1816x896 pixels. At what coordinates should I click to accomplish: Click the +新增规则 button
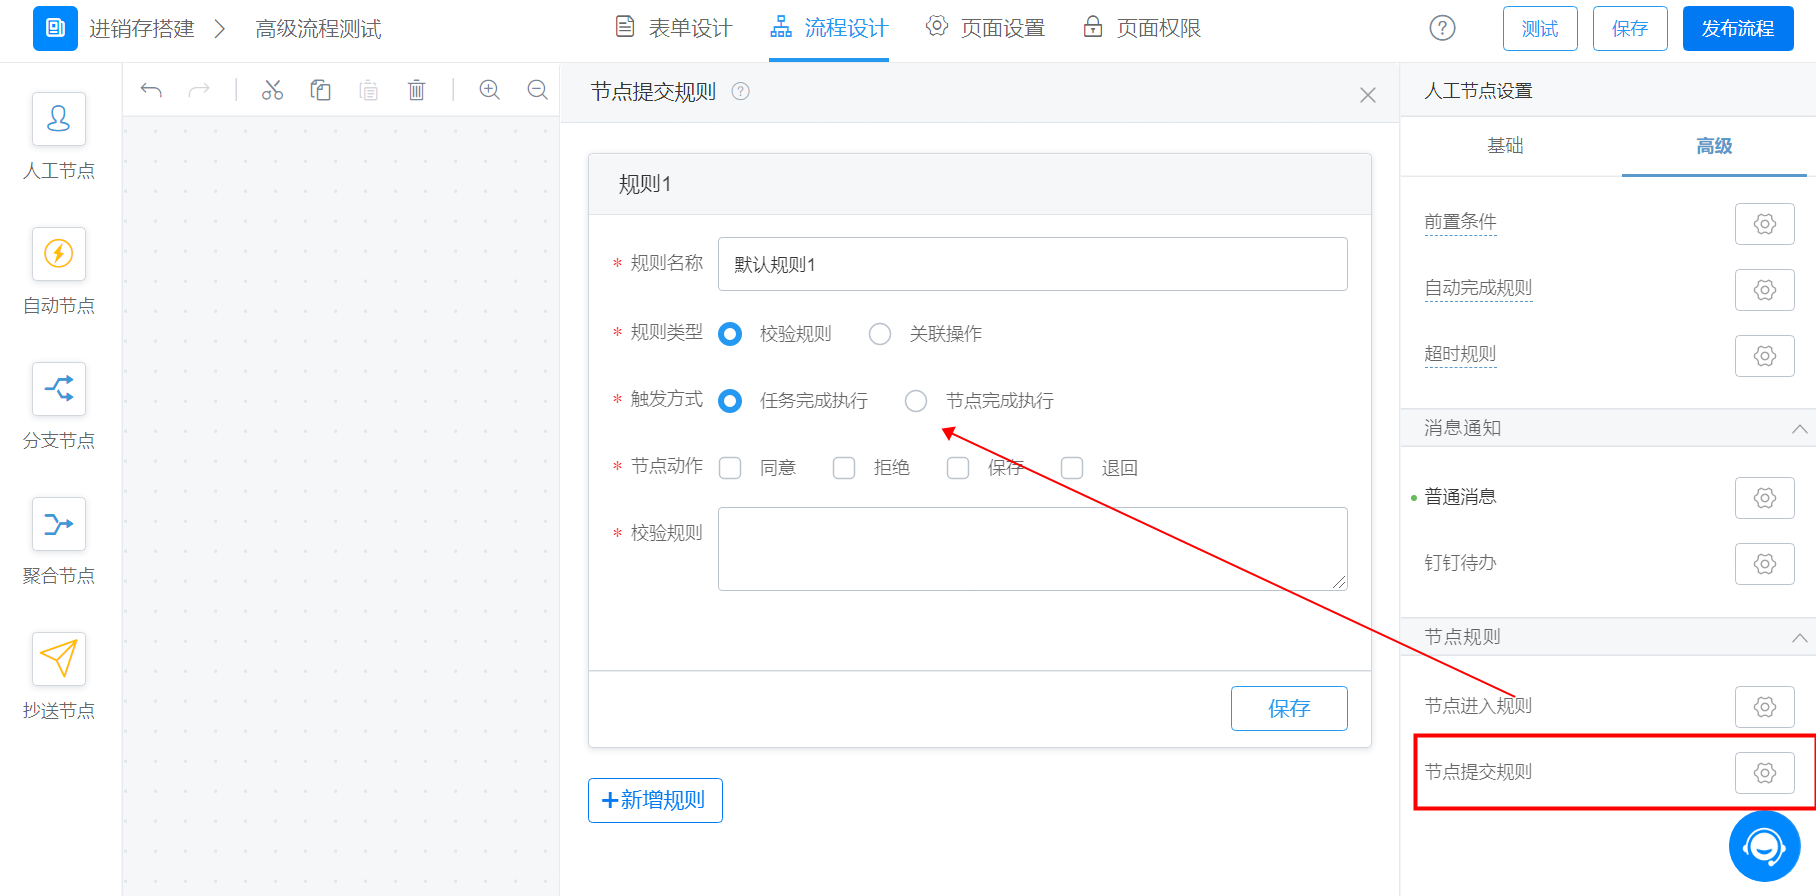655,801
